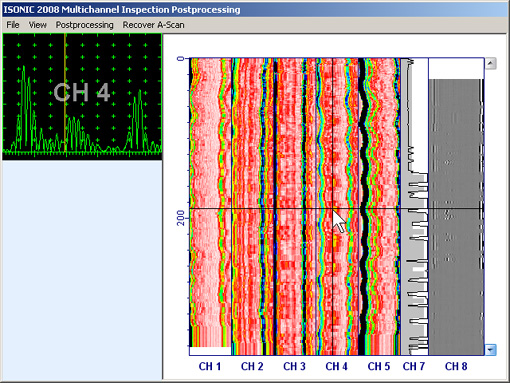The width and height of the screenshot is (510, 383).
Task: Select the CH 5 strip chart
Action: pyautogui.click(x=379, y=206)
